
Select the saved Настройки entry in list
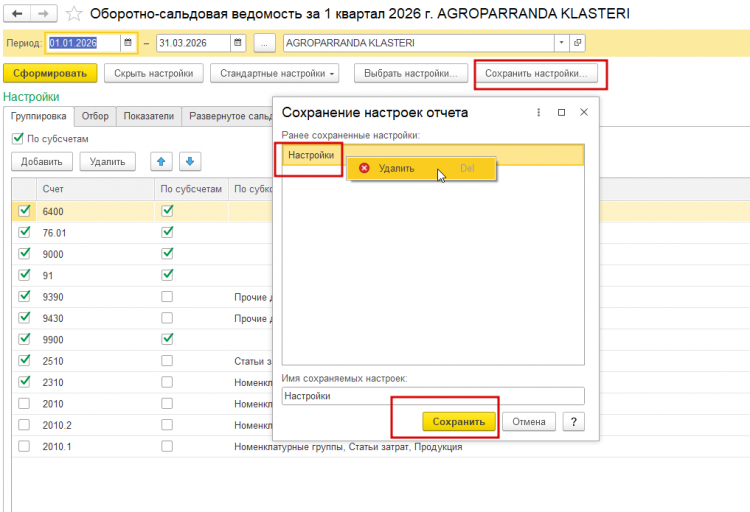[x=433, y=155]
